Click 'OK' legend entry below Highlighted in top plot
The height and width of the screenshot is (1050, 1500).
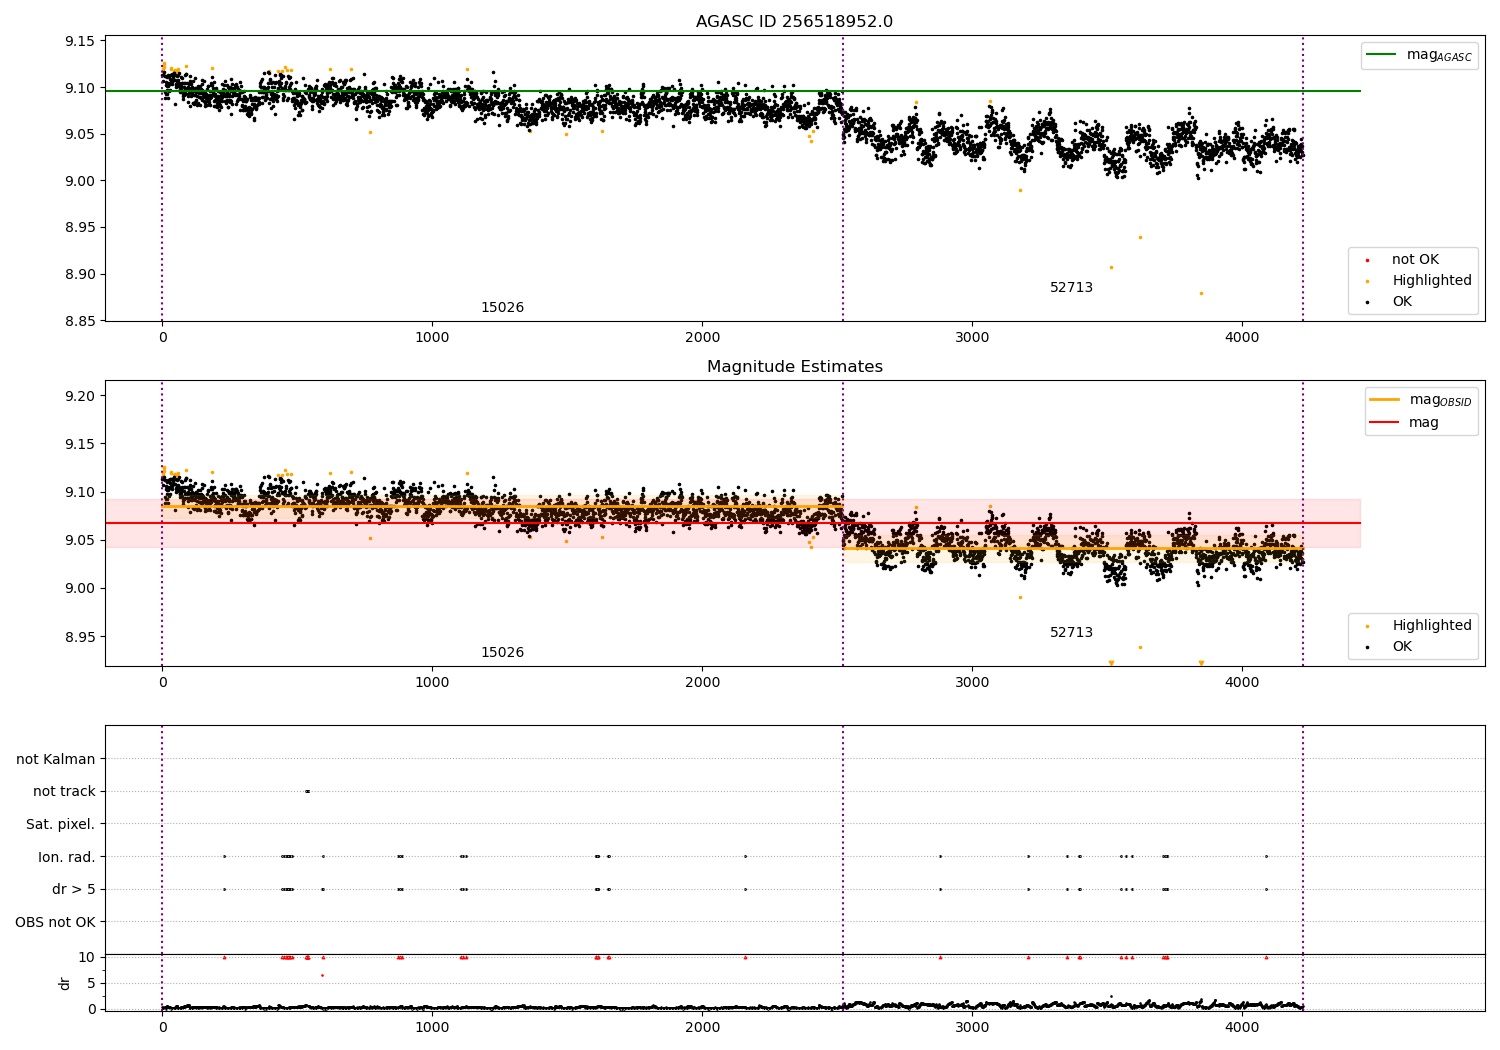[1402, 302]
